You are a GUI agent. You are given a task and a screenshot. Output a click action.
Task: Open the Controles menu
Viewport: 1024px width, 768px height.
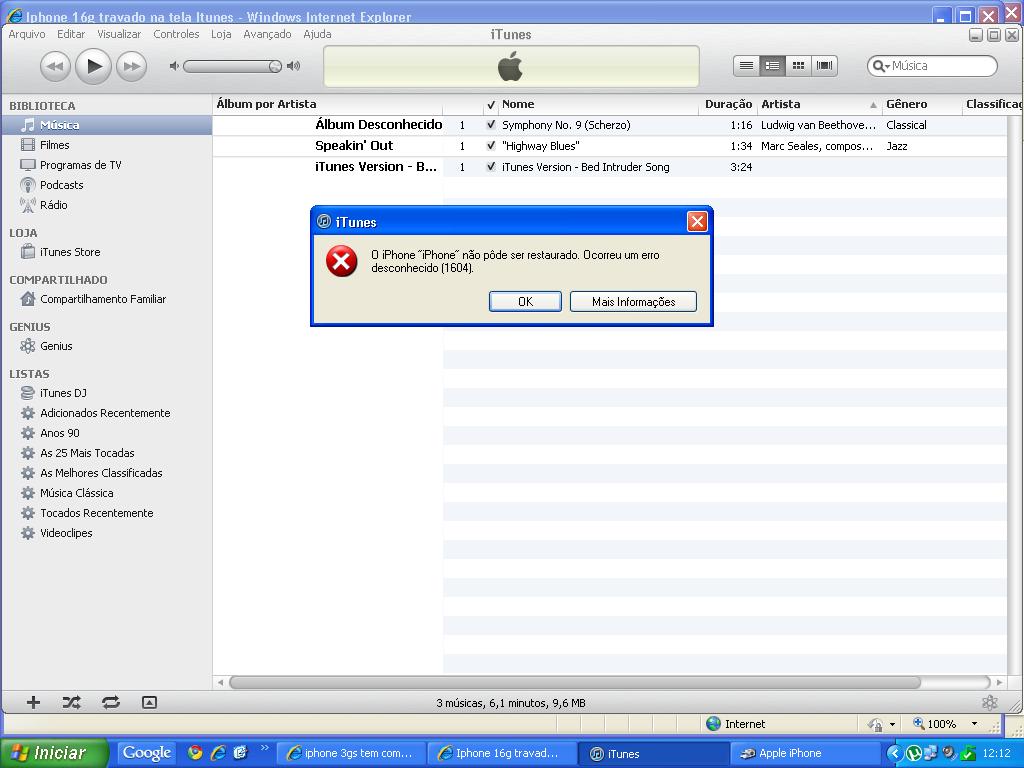(176, 34)
